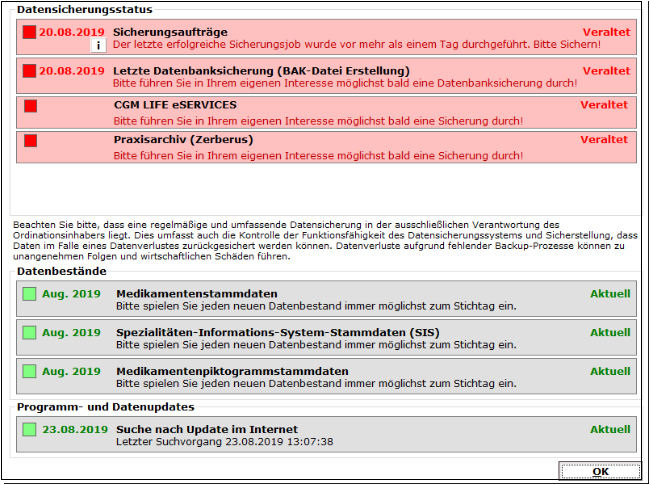Click Stichtag hint under SIS Stammdaten
The height and width of the screenshot is (485, 650).
point(316,345)
